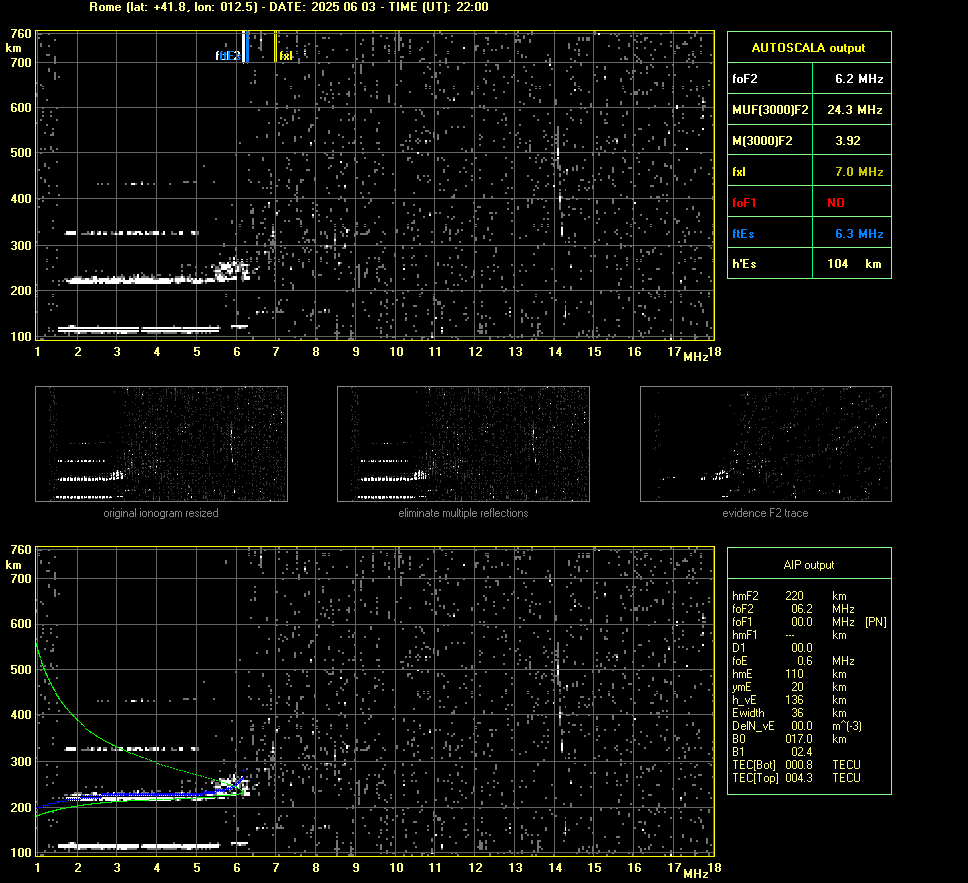Click the red foF1 'NO' value
This screenshot has width=968, height=883.
point(835,203)
